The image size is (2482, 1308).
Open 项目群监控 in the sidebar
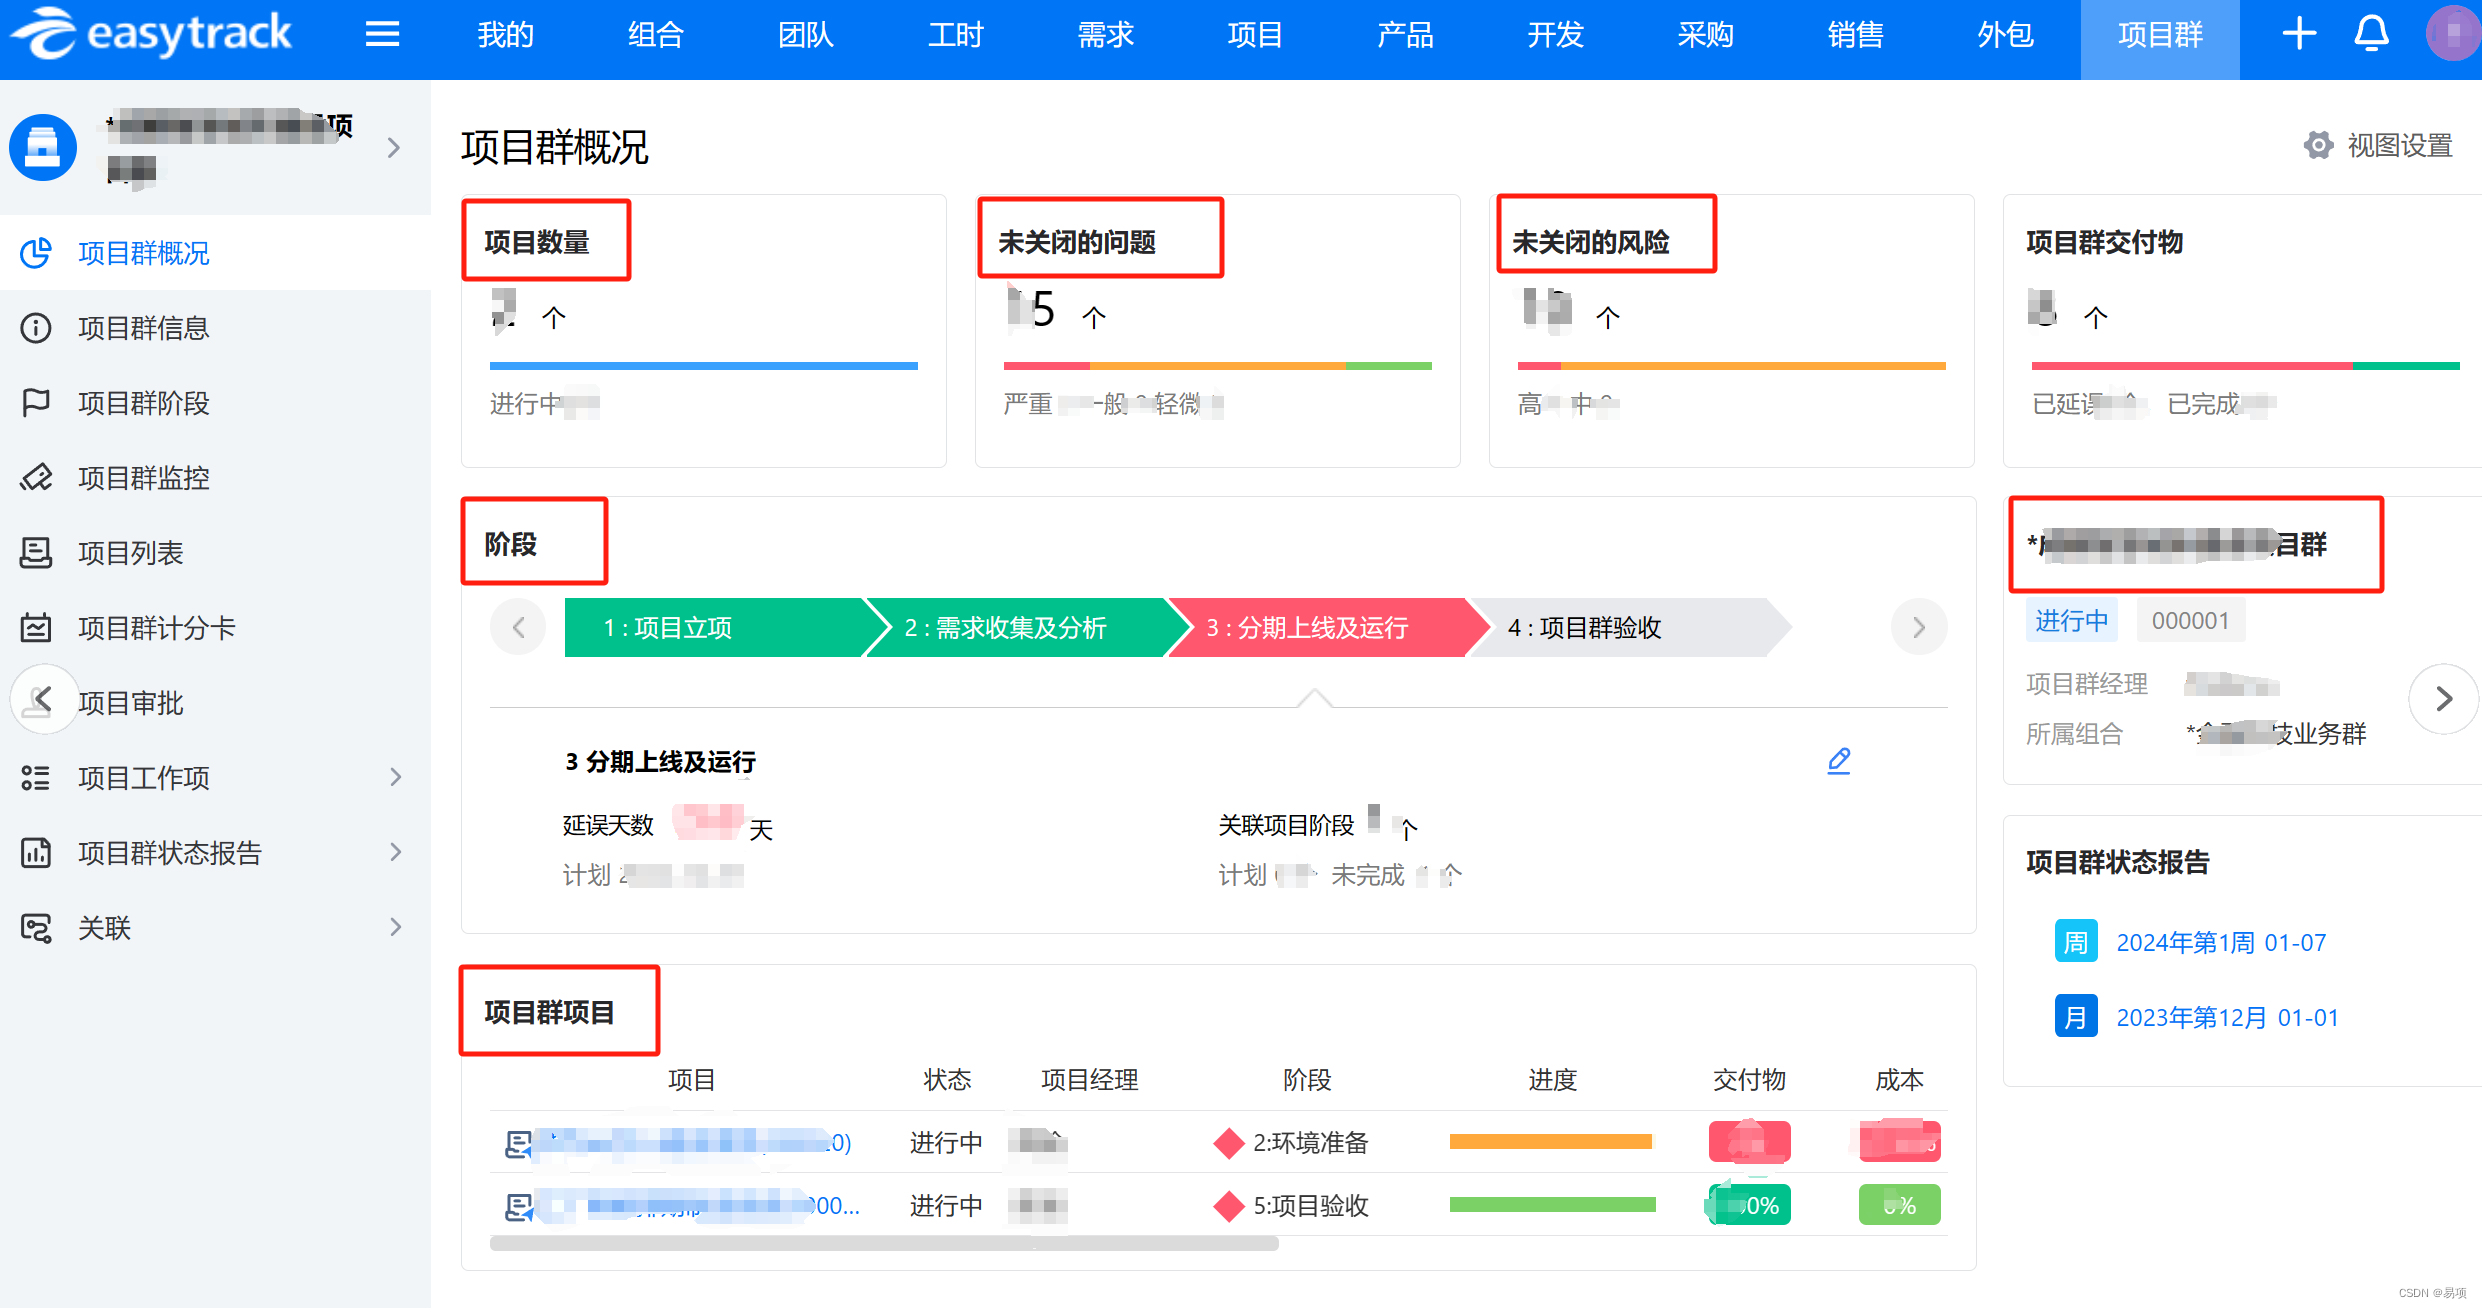click(x=143, y=478)
